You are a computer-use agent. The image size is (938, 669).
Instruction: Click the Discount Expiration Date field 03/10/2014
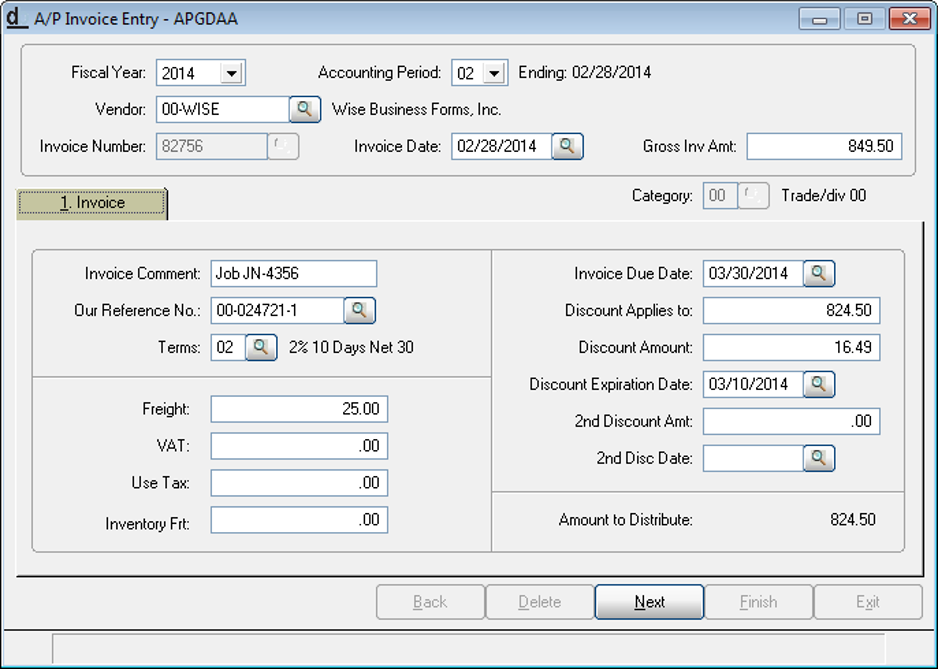click(x=753, y=384)
